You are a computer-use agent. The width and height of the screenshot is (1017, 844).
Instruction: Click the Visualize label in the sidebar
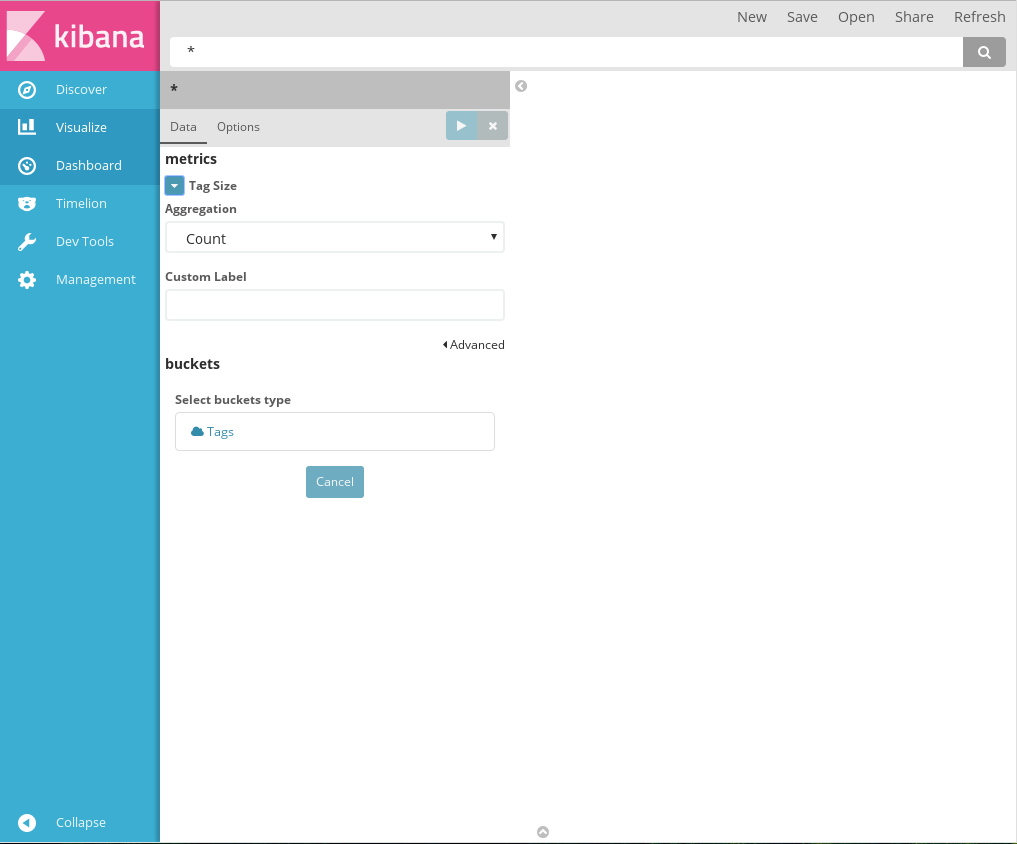[81, 127]
